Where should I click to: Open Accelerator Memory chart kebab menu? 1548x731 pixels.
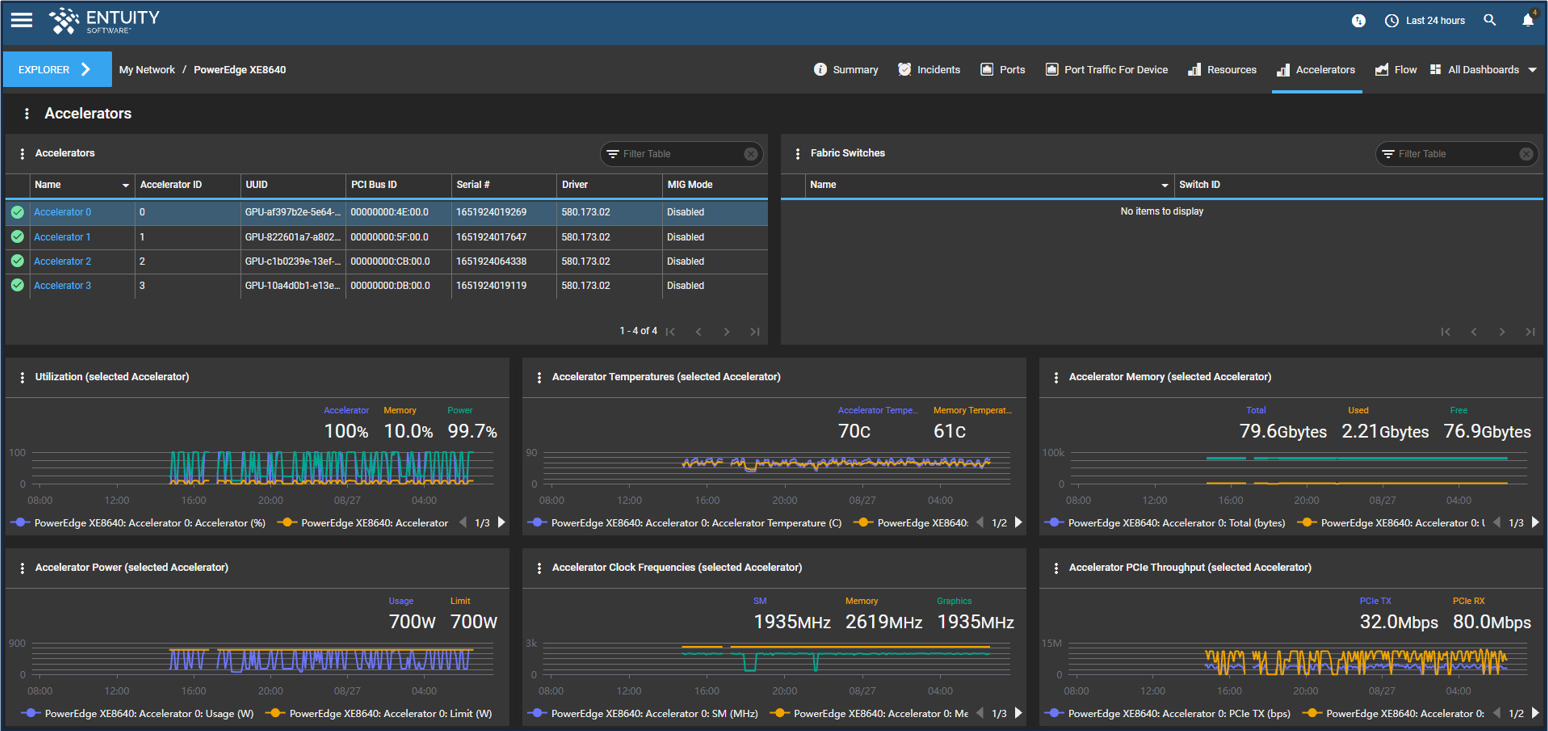[x=1056, y=378]
